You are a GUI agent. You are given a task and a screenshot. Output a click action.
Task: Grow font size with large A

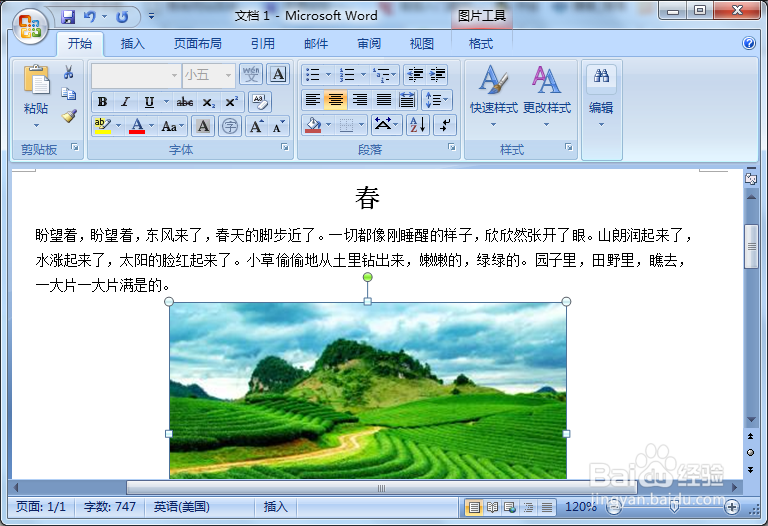[x=256, y=126]
